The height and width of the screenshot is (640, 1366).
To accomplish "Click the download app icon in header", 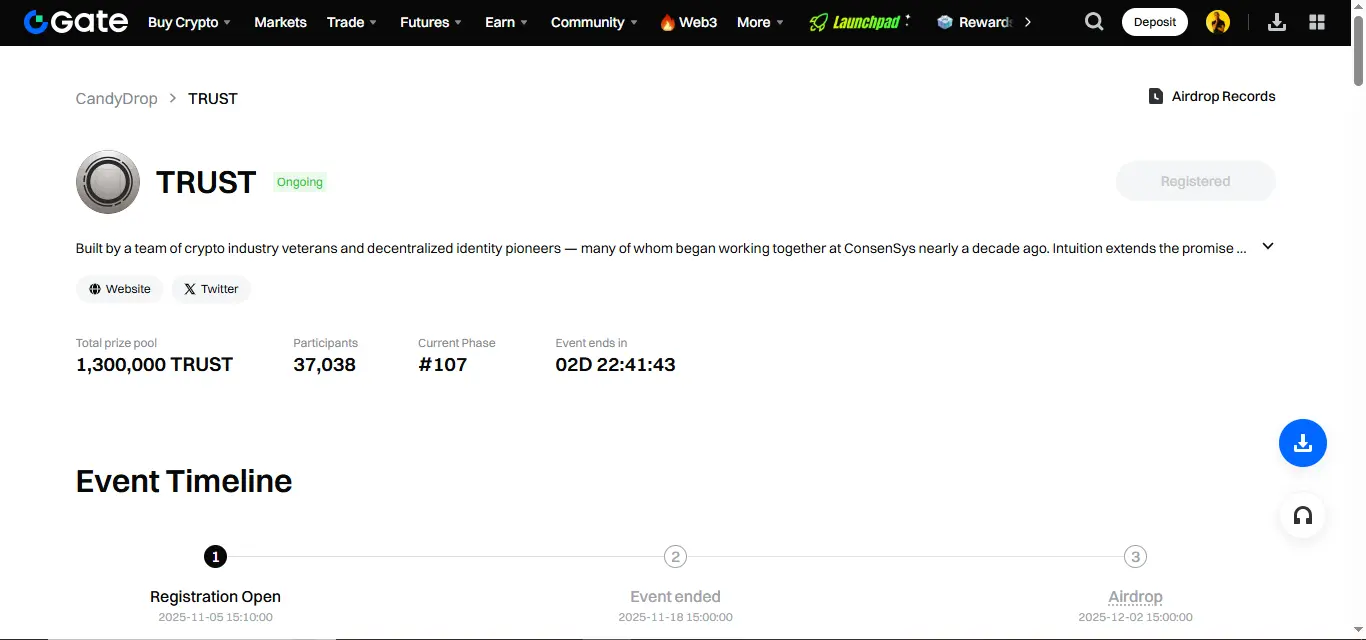I will (1276, 22).
